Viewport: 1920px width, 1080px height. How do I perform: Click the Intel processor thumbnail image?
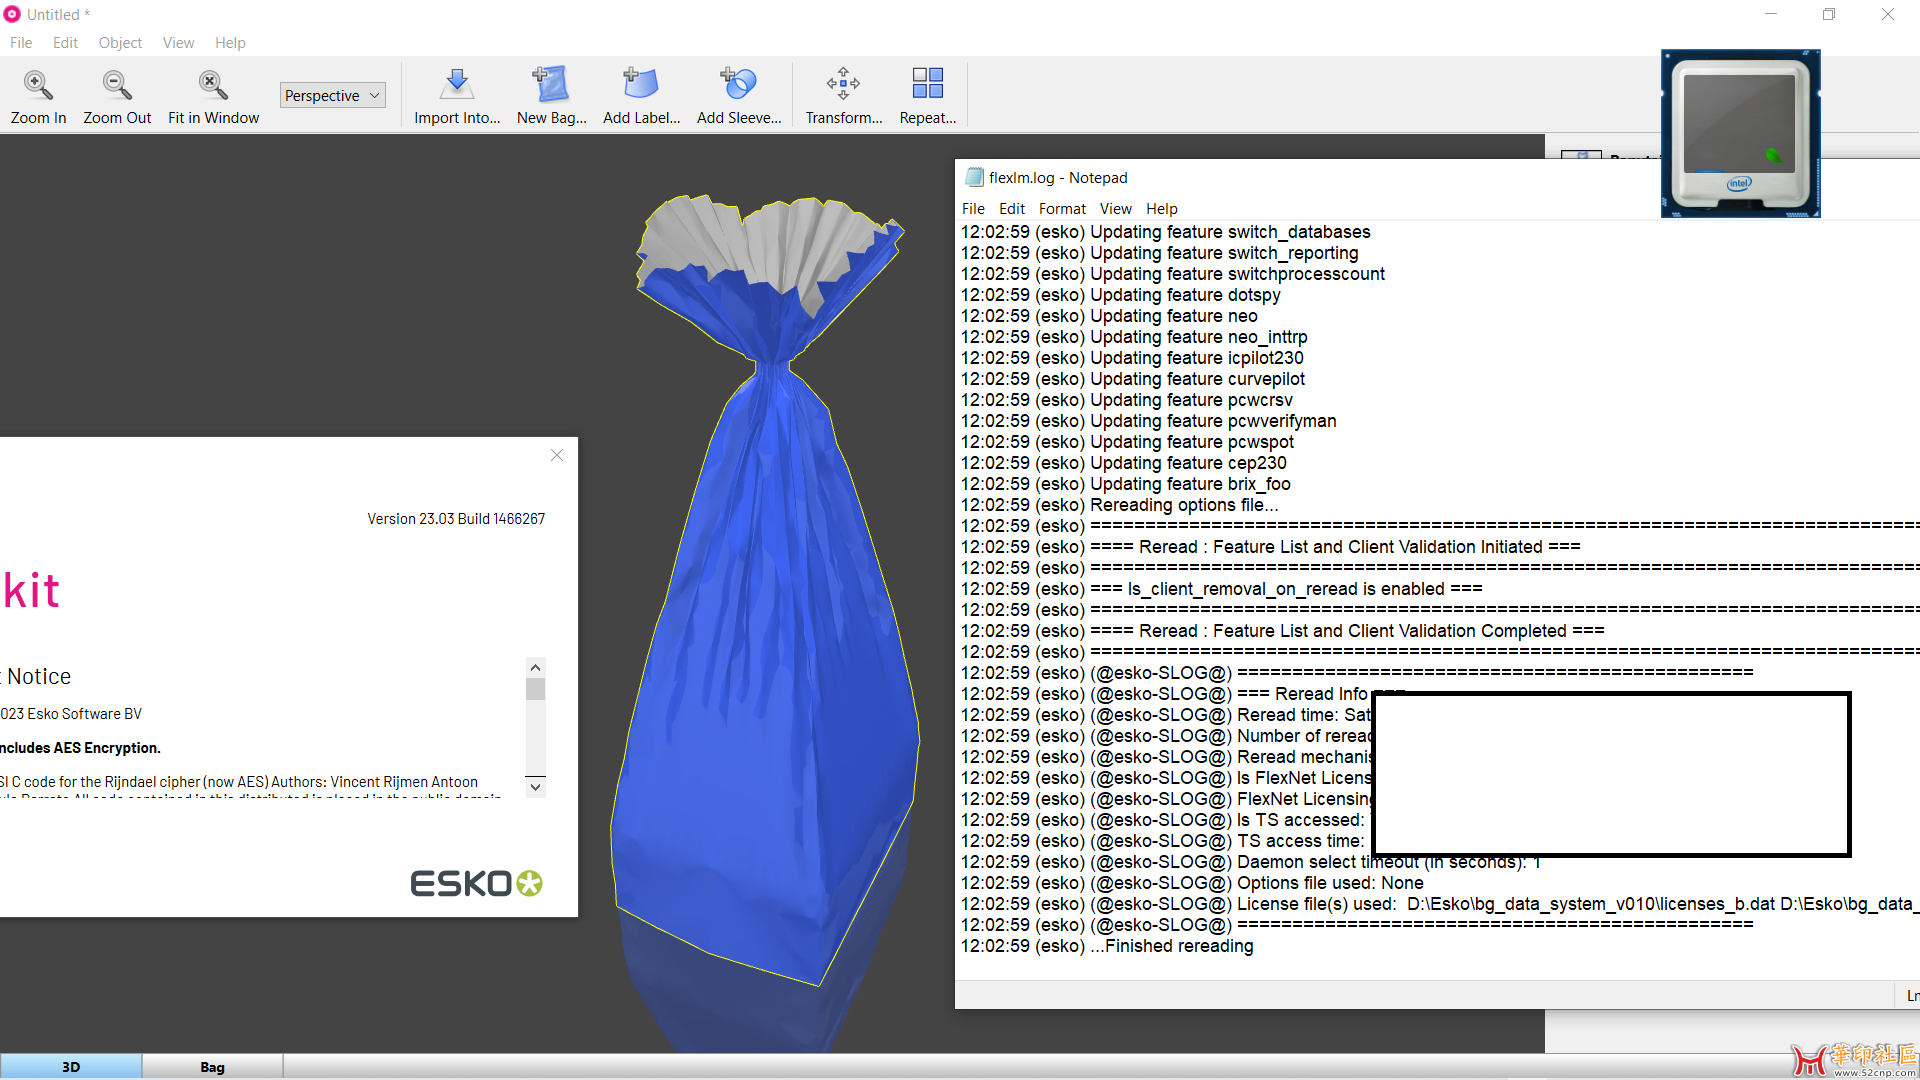pyautogui.click(x=1740, y=133)
